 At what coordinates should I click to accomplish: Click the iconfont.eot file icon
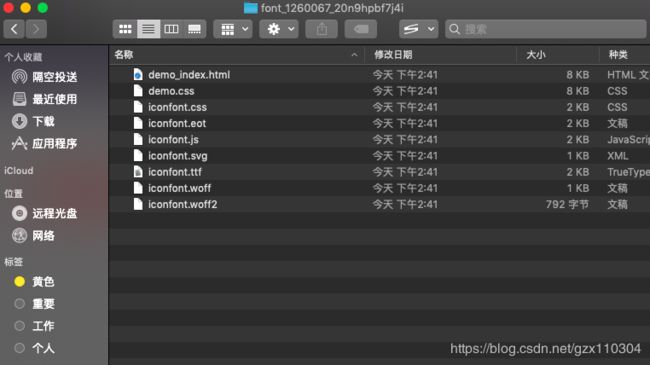(138, 123)
